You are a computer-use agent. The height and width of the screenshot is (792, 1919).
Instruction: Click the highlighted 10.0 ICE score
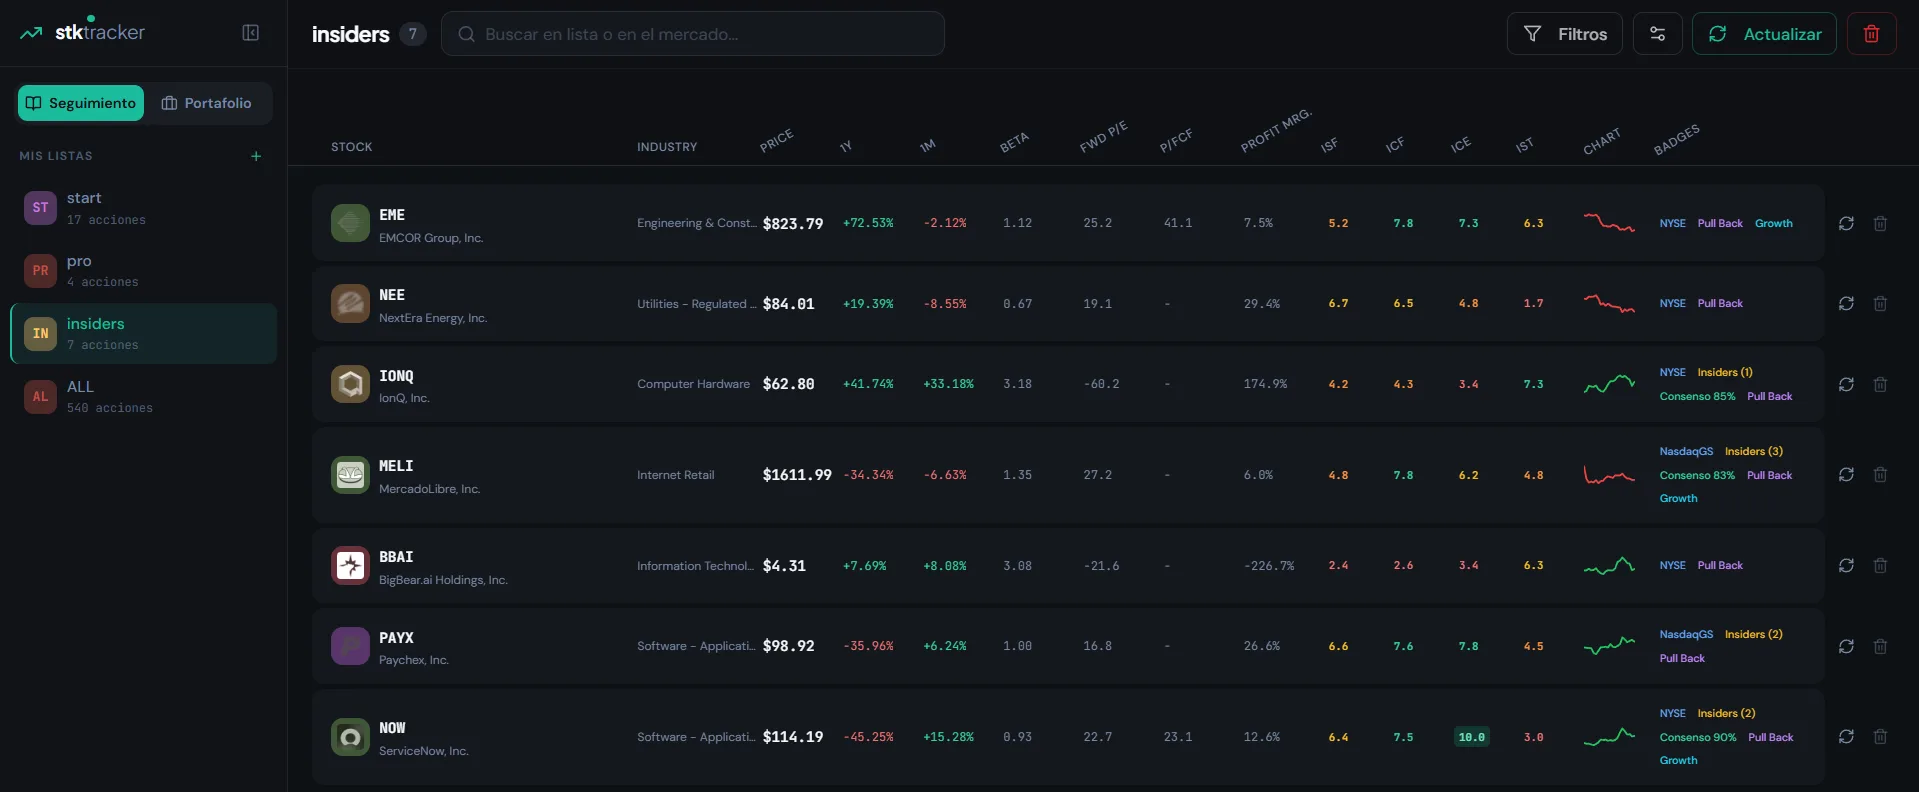1472,737
